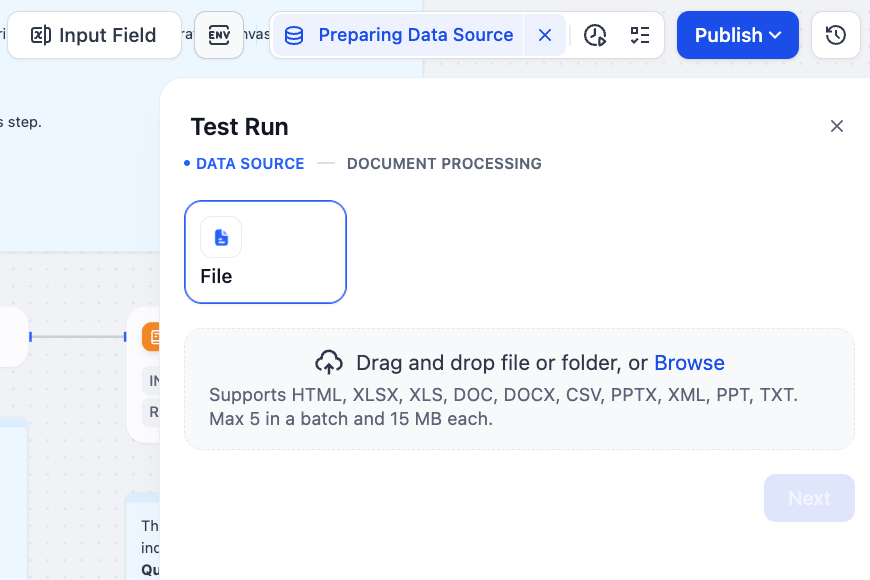Select the orange node icon on canvas
Image resolution: width=870 pixels, height=580 pixels.
[x=152, y=337]
